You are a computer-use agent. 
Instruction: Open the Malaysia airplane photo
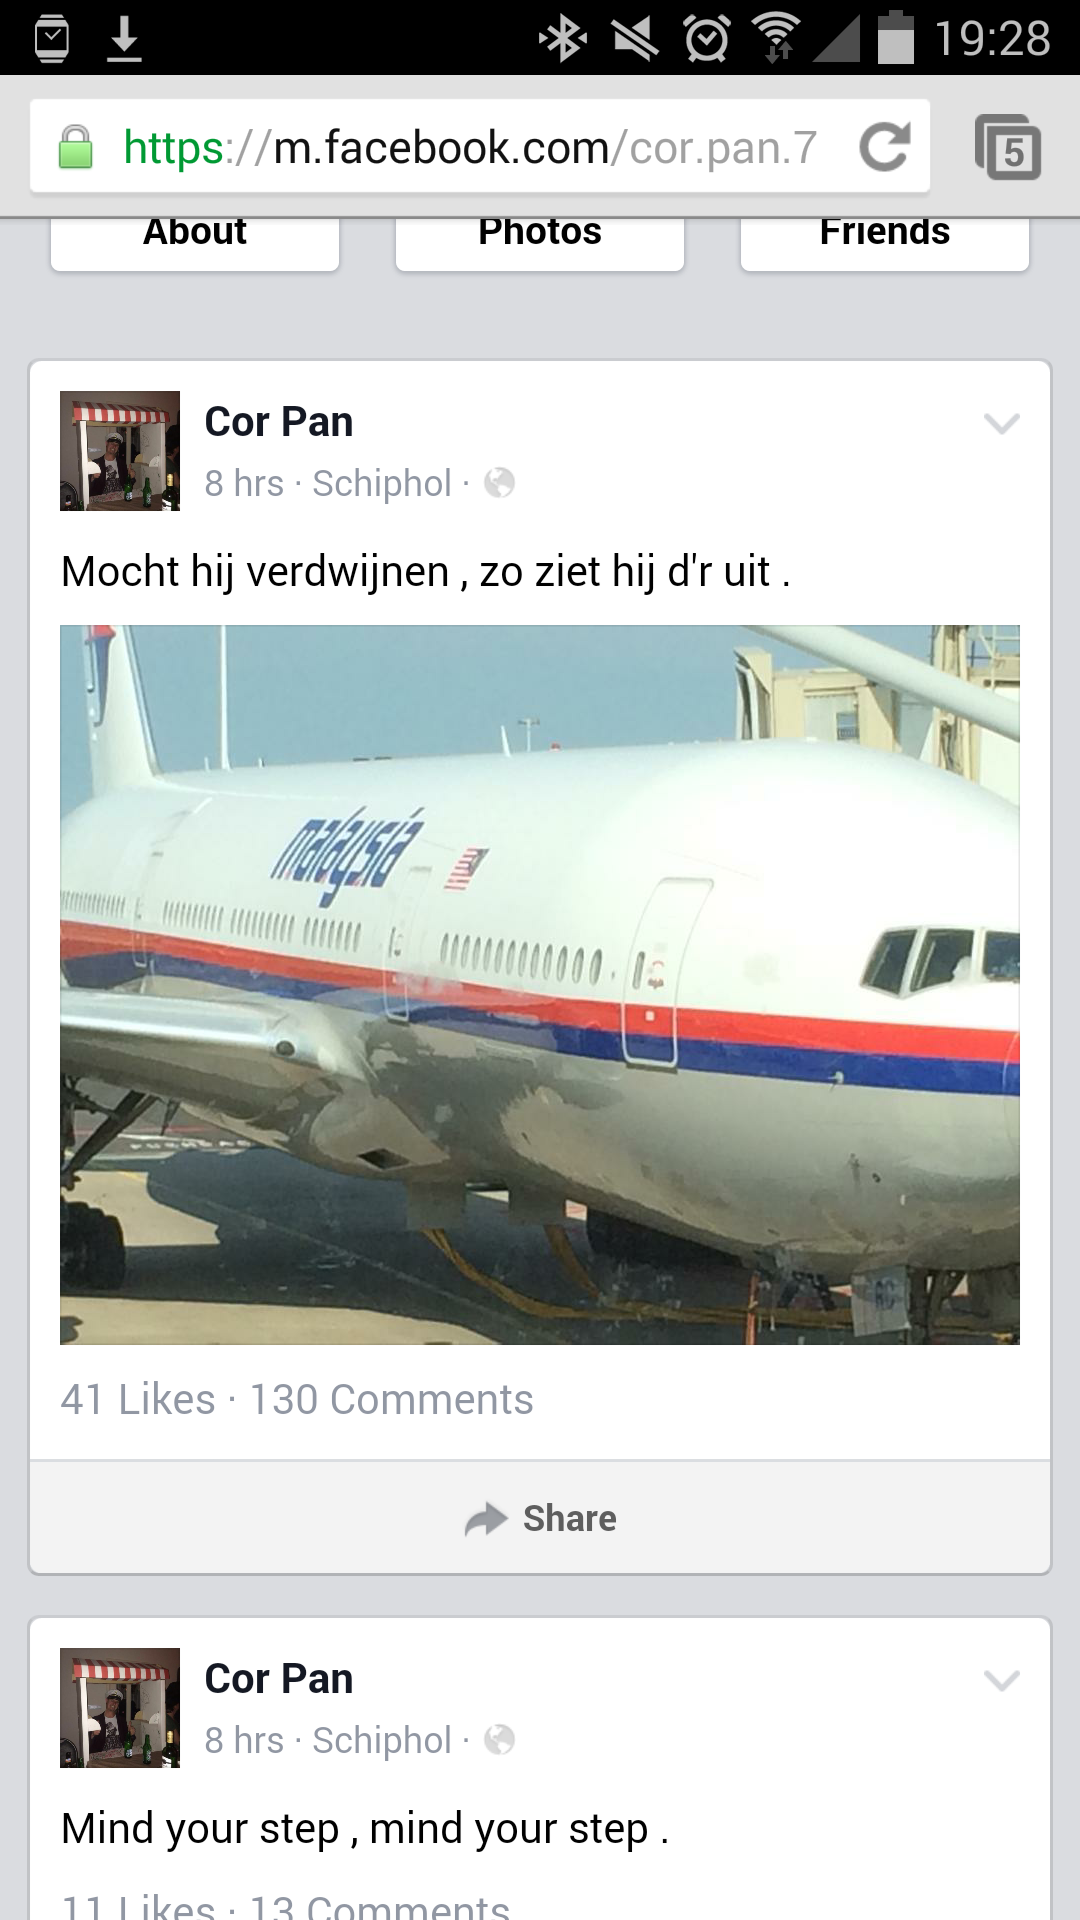pyautogui.click(x=540, y=985)
